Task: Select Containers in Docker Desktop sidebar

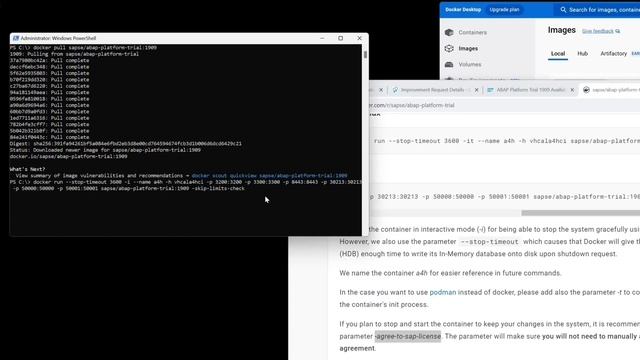Action: [472, 32]
